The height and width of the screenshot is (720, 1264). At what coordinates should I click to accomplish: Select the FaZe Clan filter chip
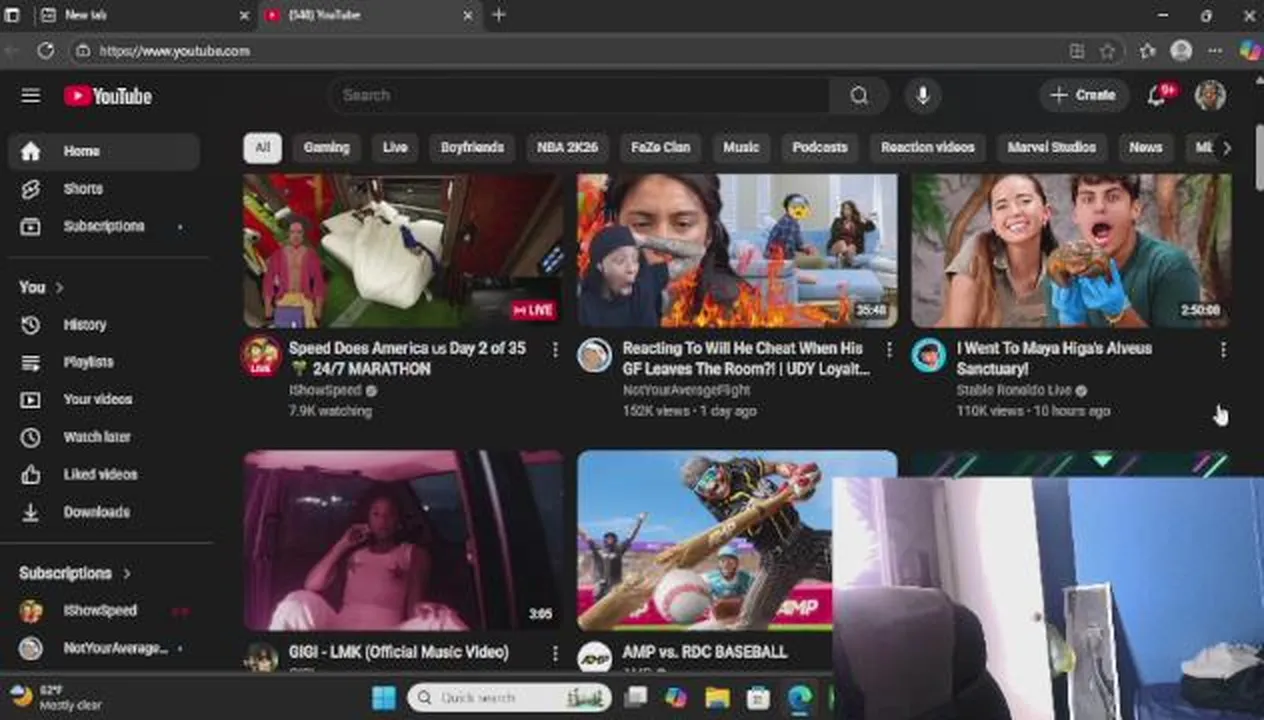(x=661, y=148)
